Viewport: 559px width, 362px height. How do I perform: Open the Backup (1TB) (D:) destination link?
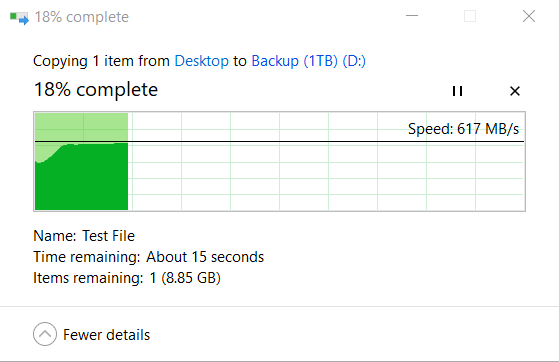click(309, 61)
